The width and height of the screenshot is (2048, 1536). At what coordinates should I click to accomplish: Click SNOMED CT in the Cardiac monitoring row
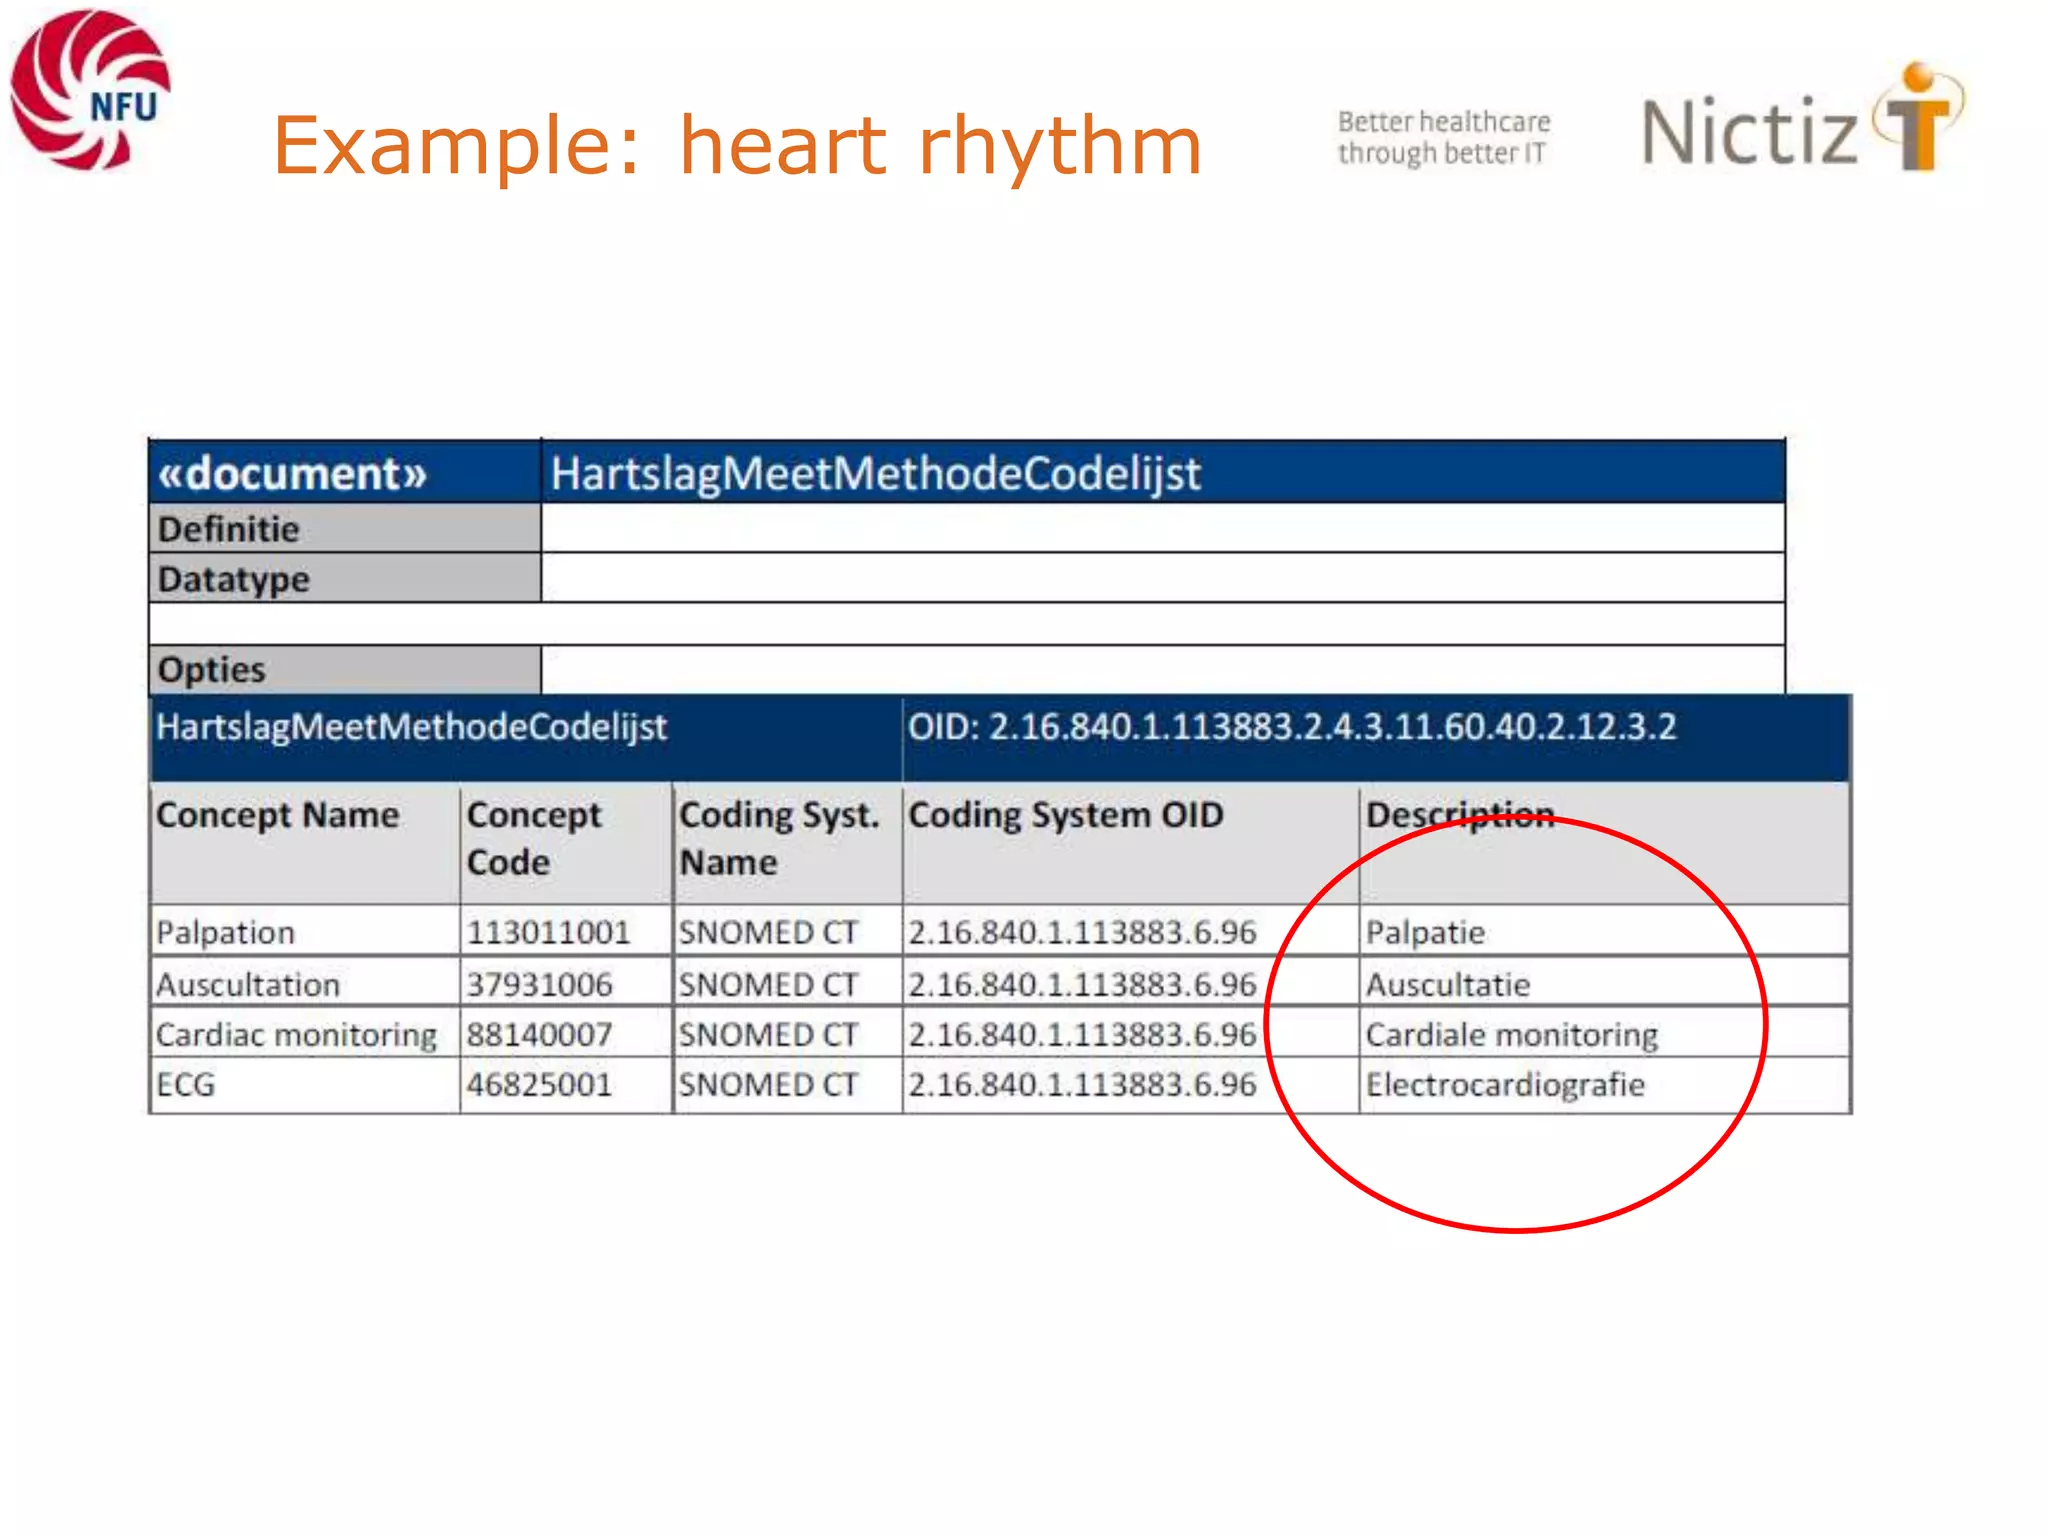tap(788, 1034)
